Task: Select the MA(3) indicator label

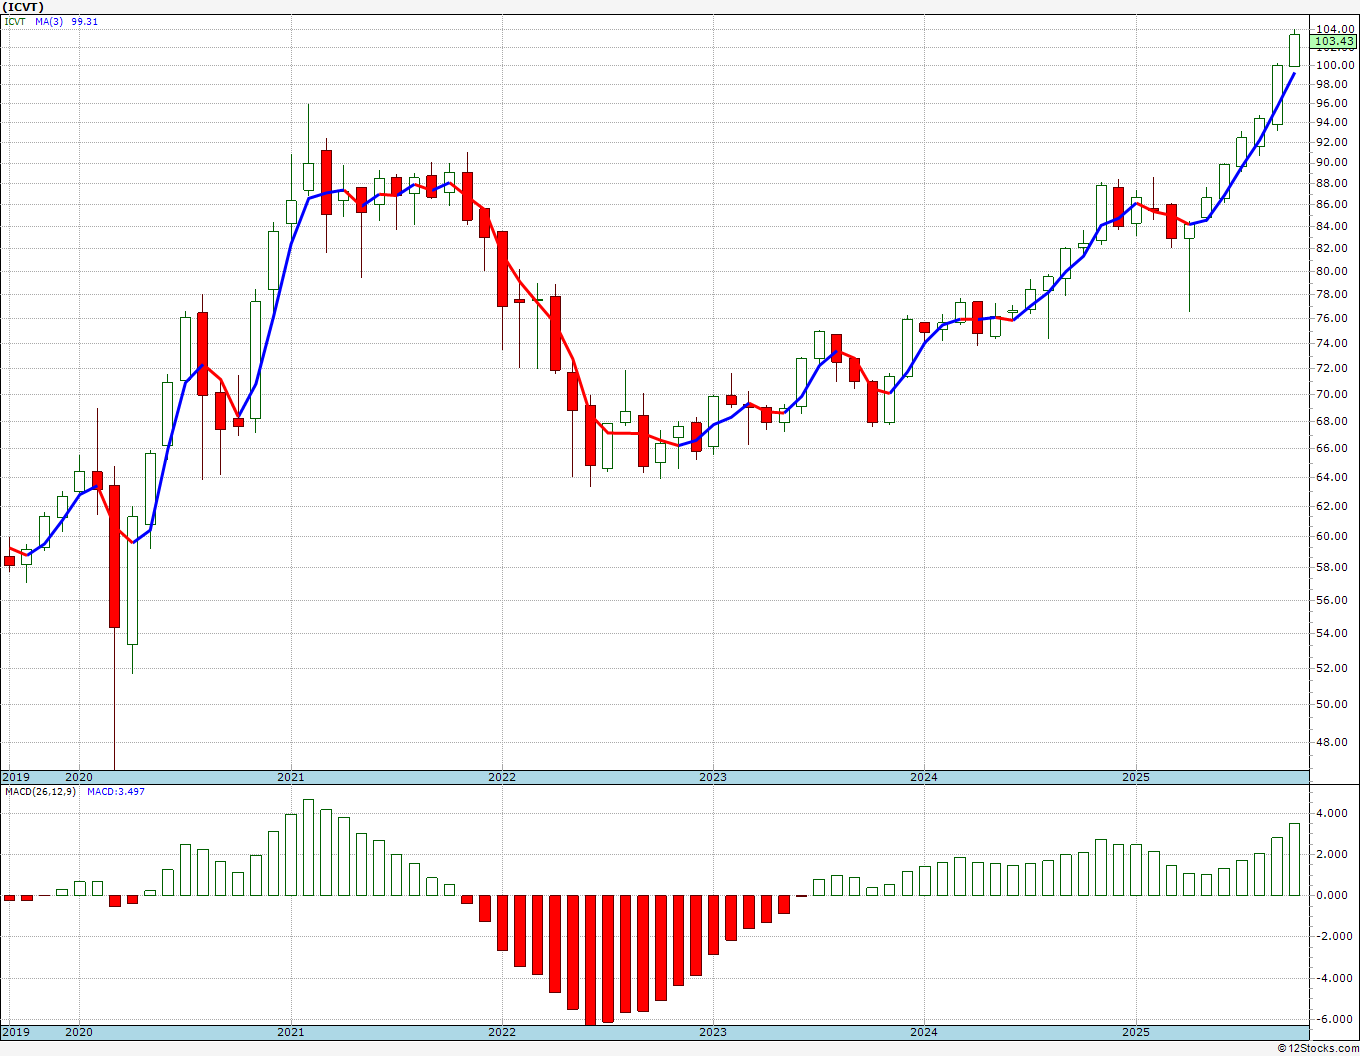Action: [x=51, y=21]
